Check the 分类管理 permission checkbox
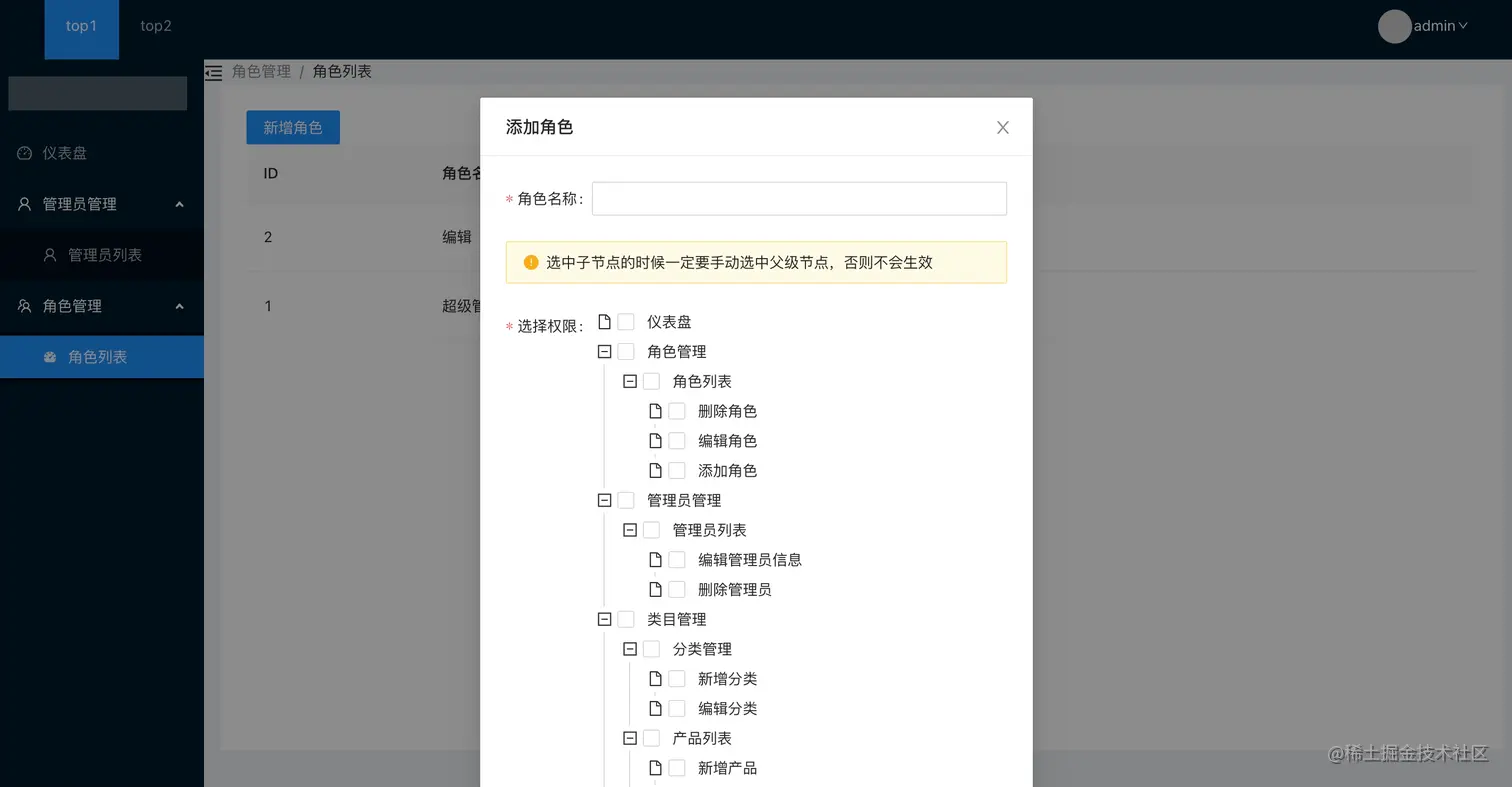This screenshot has height=787, width=1512. pos(651,649)
